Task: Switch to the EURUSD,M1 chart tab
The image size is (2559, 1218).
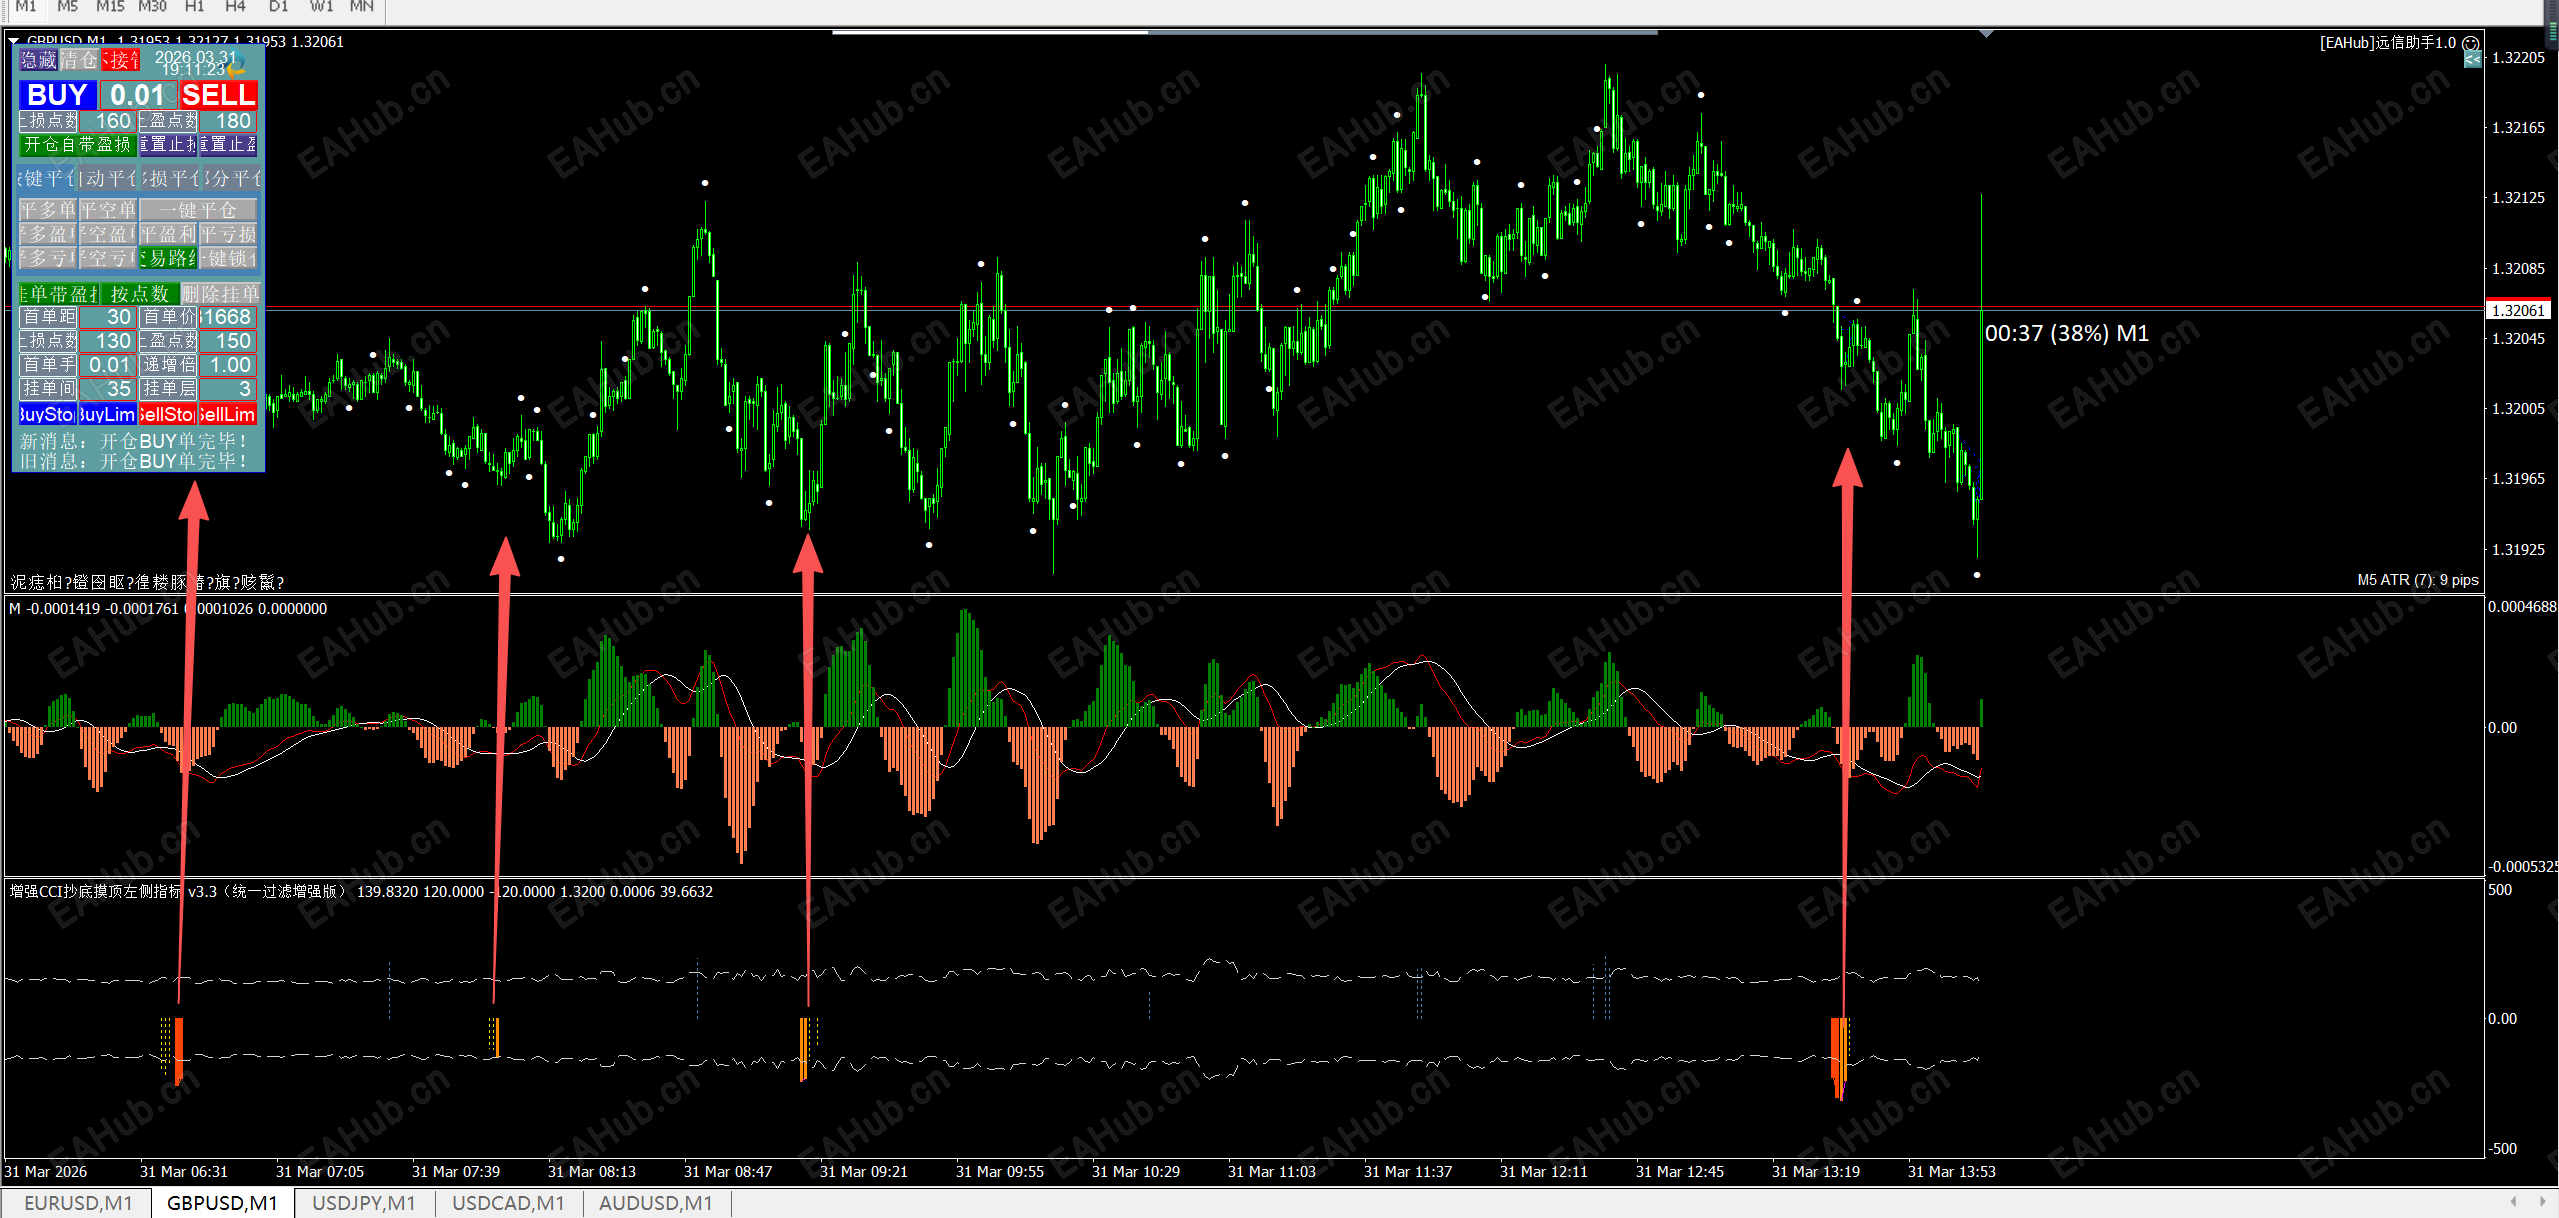Action: pyautogui.click(x=78, y=1203)
